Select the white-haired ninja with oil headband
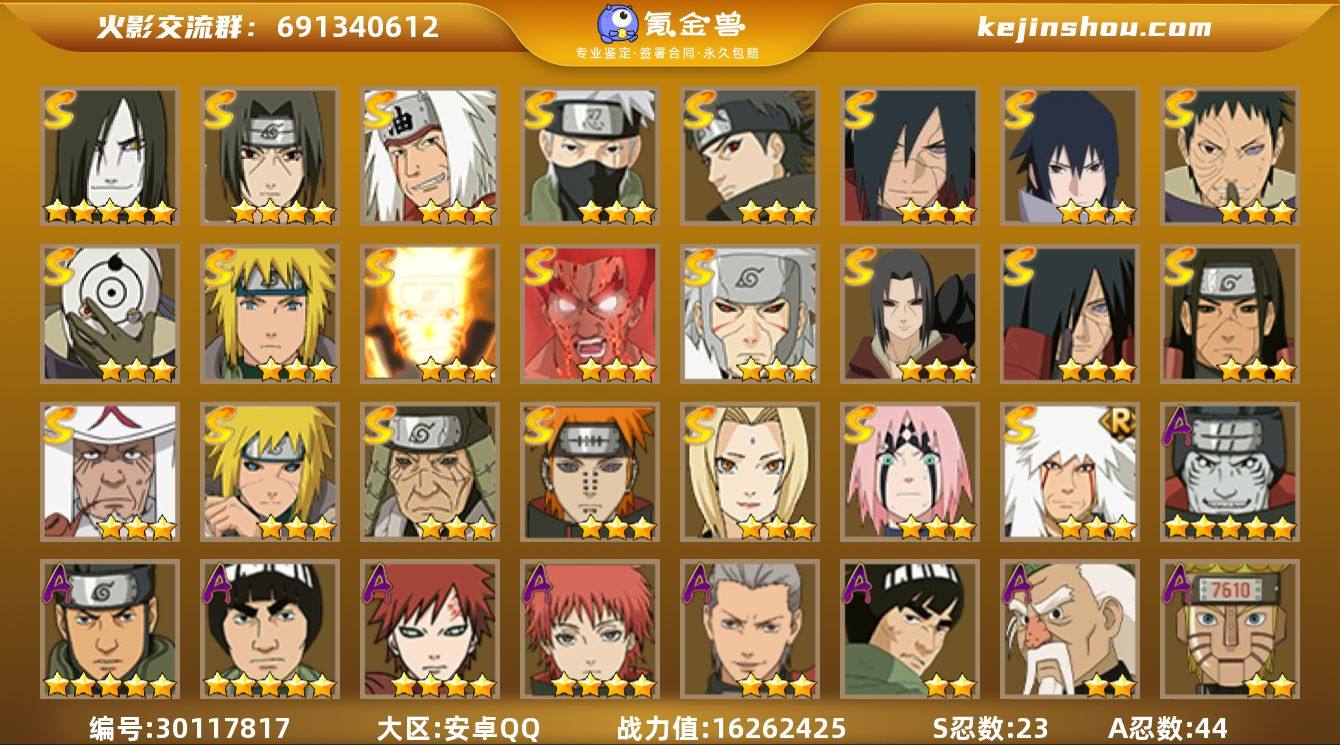The image size is (1340, 745). coord(430,157)
